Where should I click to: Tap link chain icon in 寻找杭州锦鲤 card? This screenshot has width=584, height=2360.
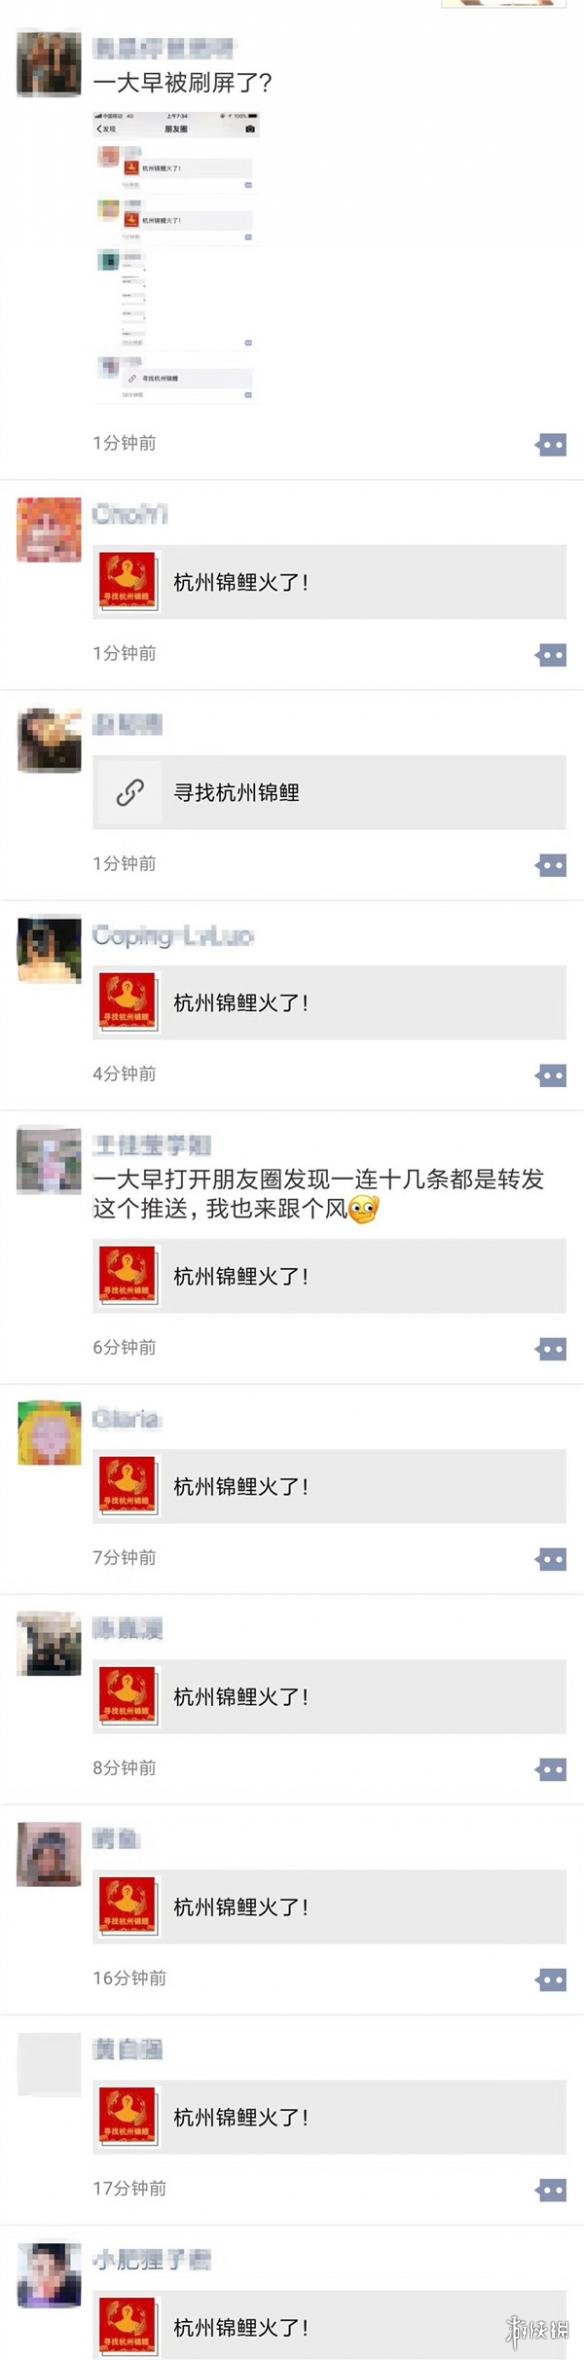point(129,792)
